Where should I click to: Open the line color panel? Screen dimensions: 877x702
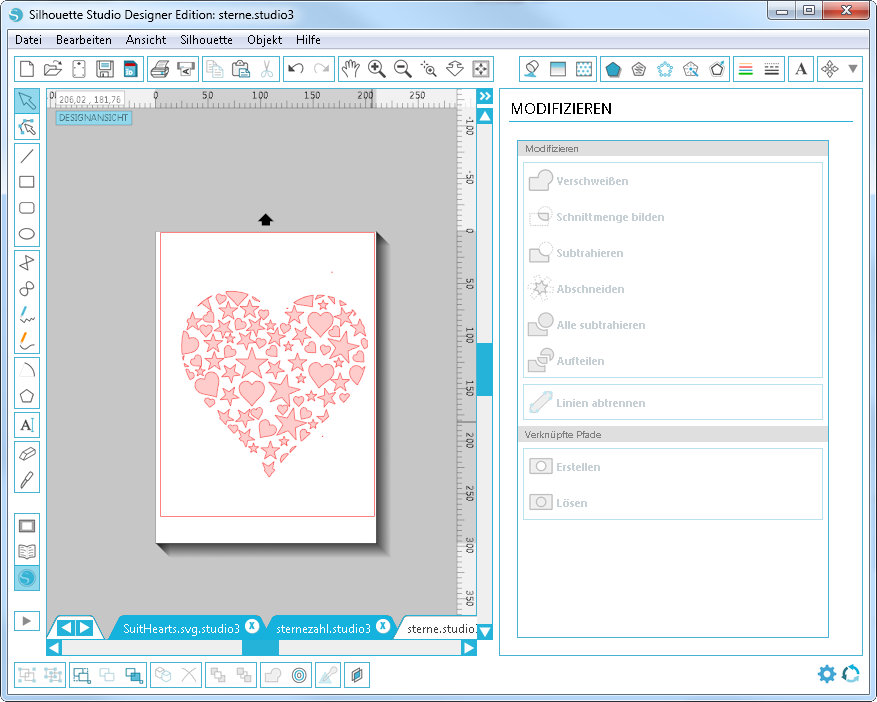[x=745, y=69]
